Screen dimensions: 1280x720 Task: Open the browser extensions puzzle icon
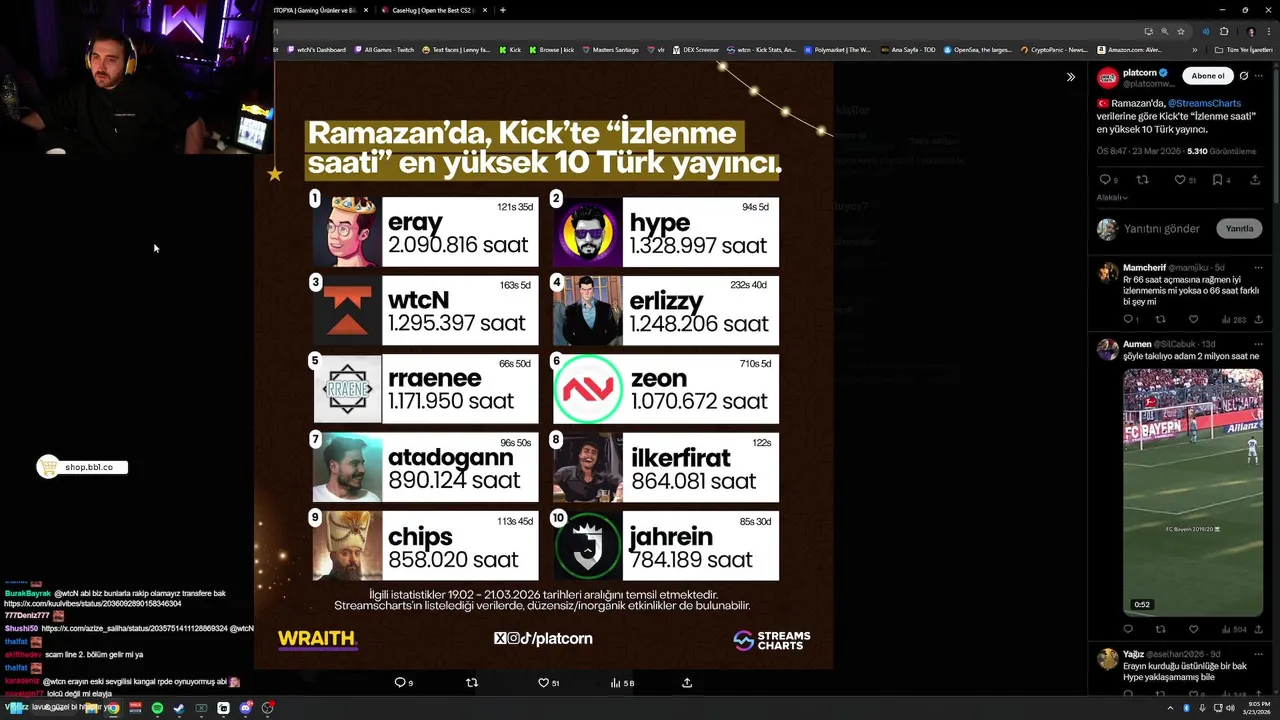coord(1223,31)
